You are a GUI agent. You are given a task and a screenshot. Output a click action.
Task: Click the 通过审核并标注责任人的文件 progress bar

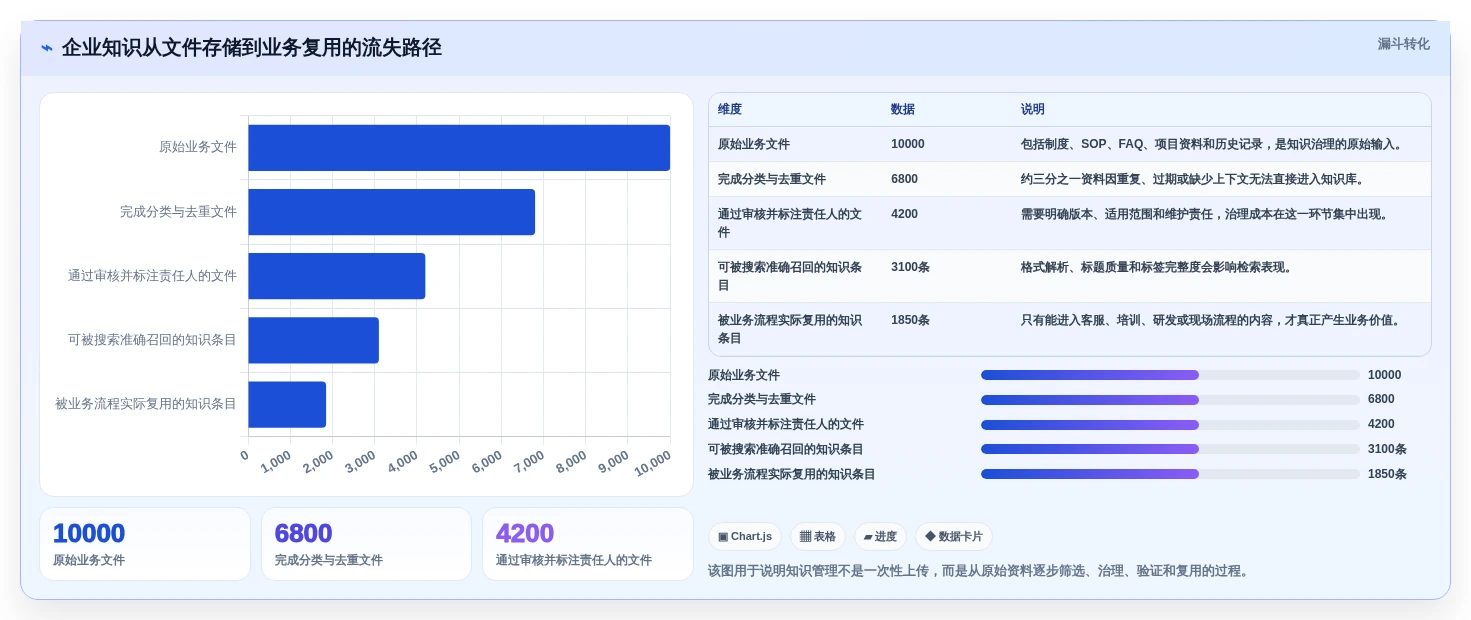[x=1170, y=425]
